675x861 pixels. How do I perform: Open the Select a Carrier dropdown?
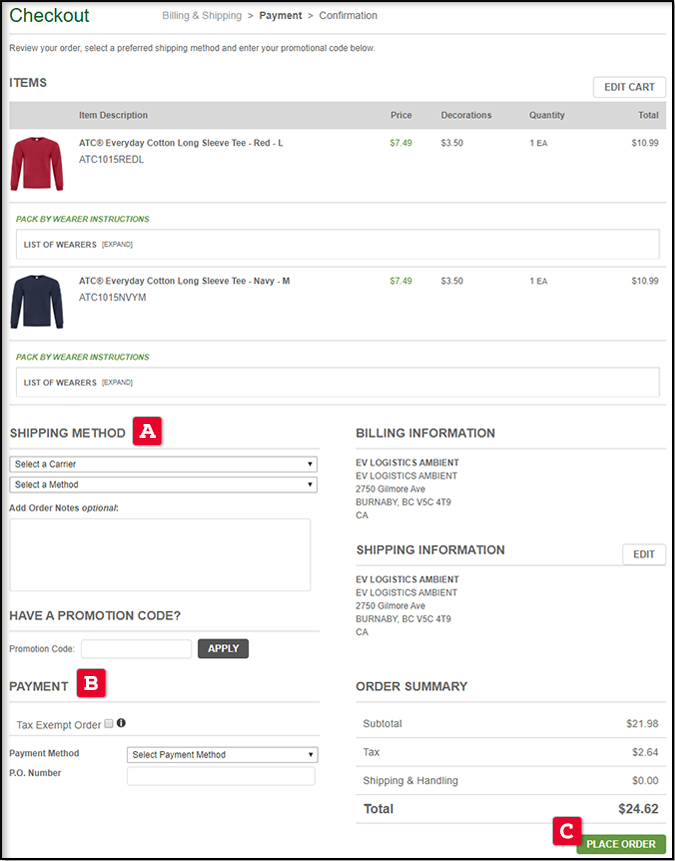click(x=163, y=464)
